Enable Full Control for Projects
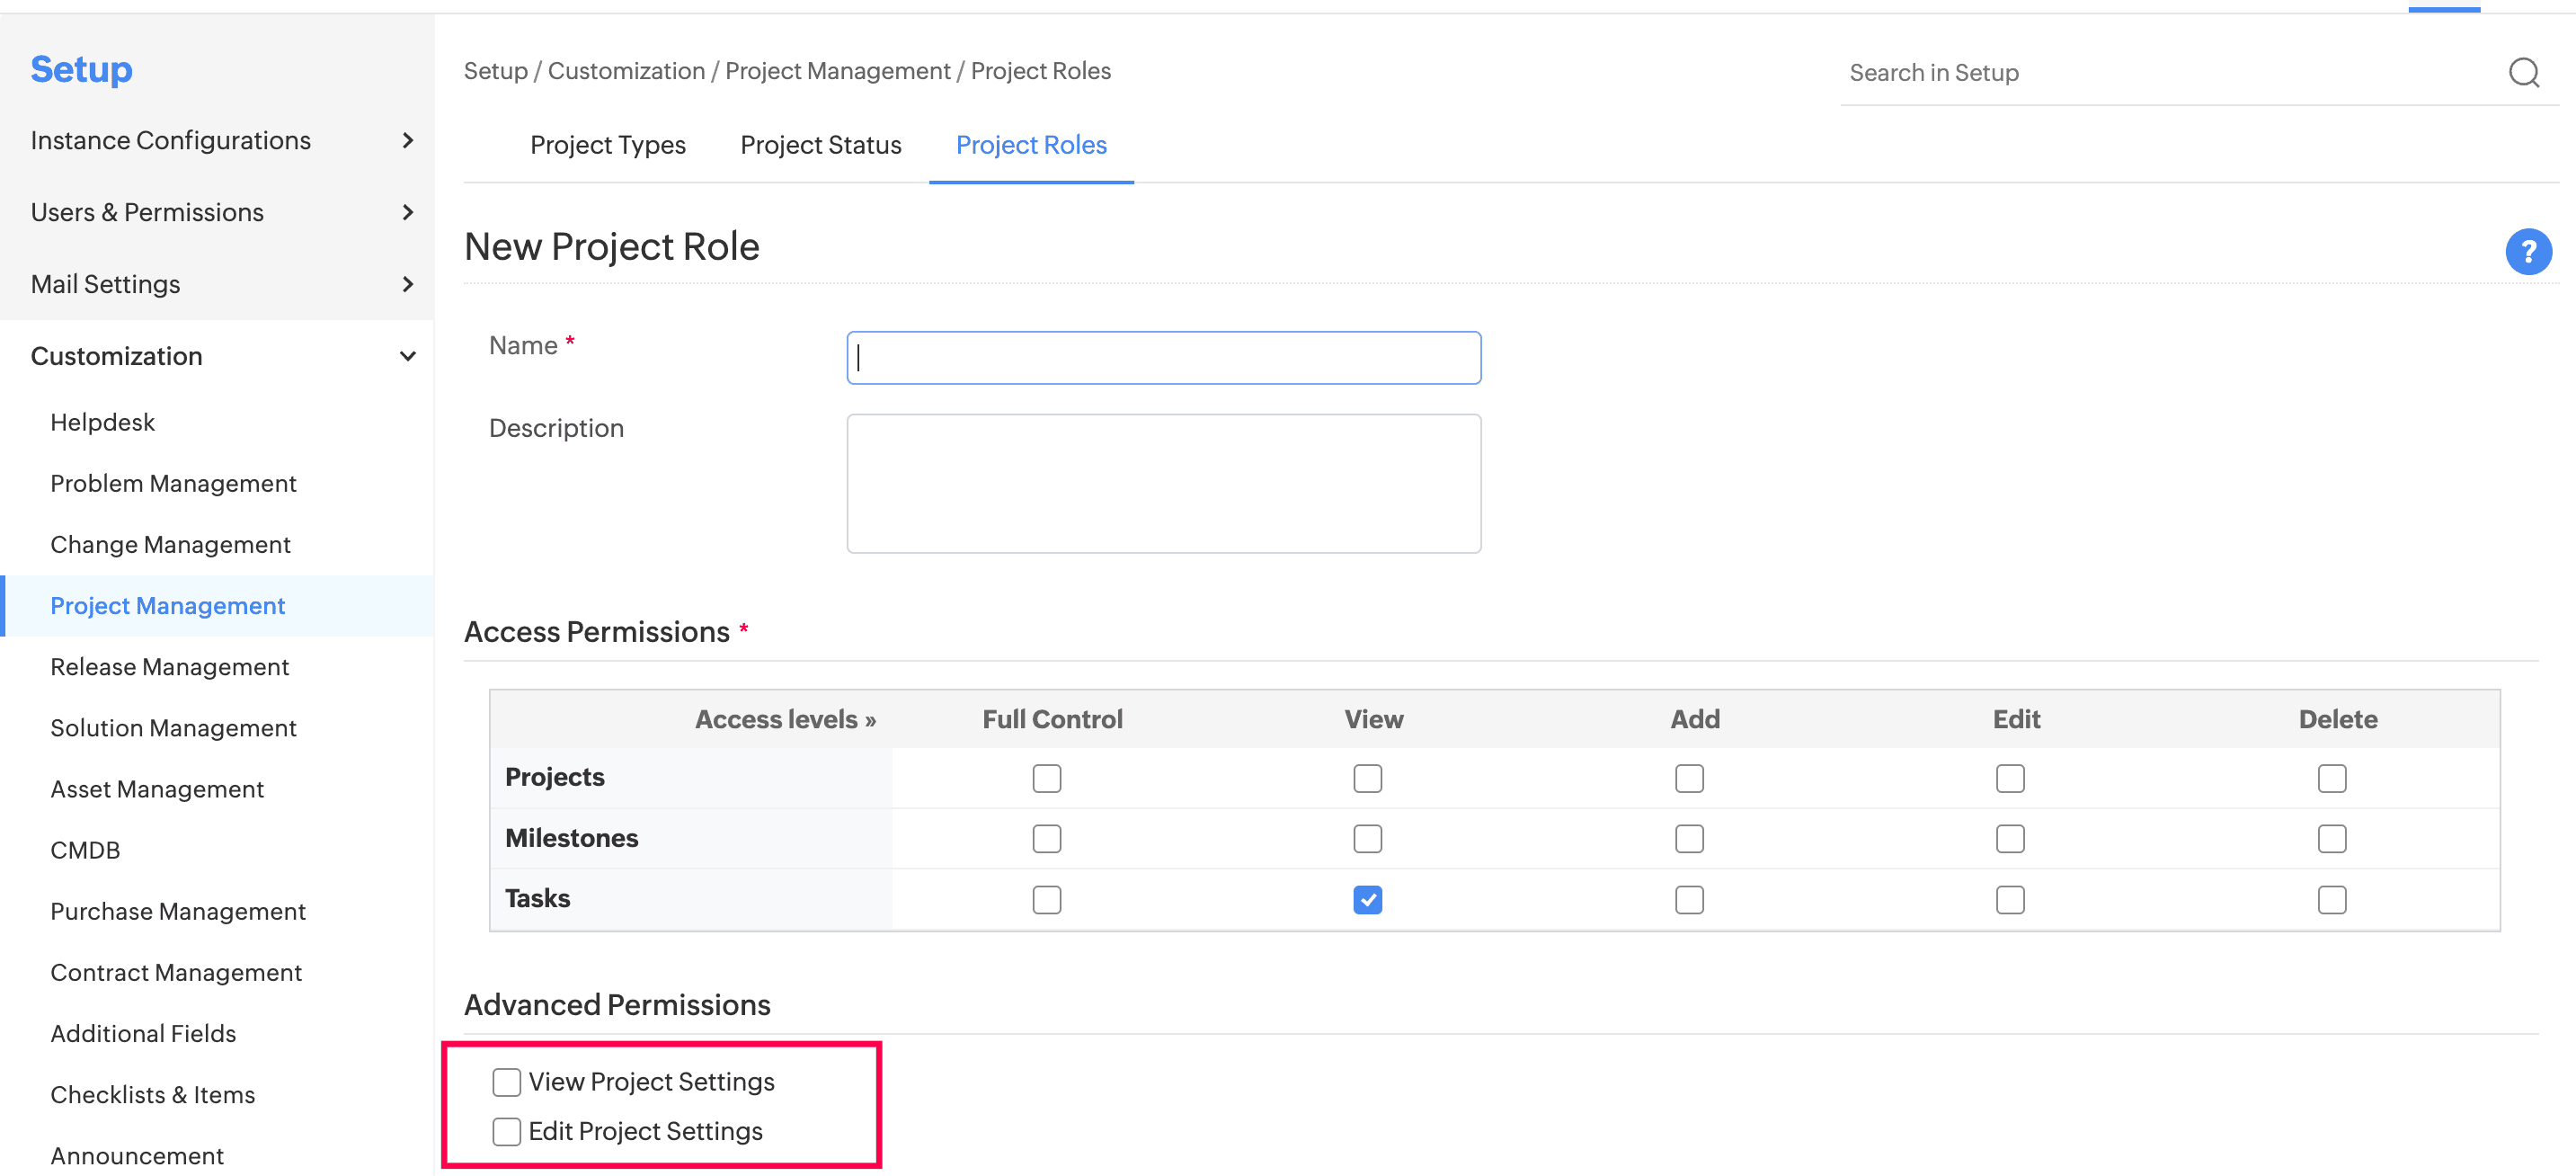 1046,777
